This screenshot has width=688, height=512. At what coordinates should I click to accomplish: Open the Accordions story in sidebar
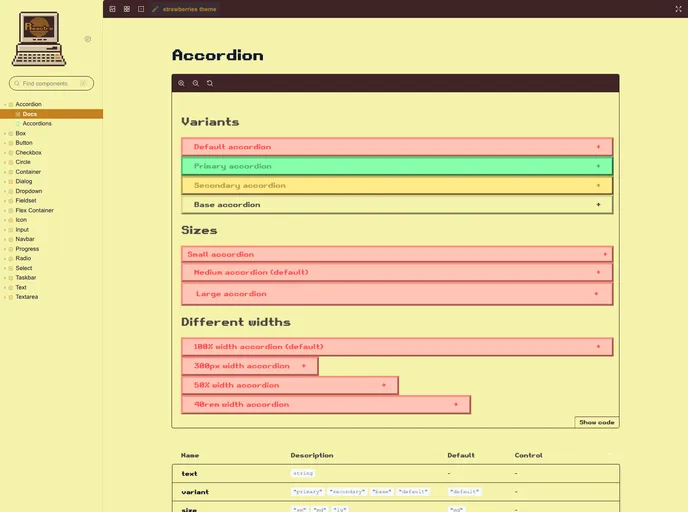pos(37,124)
